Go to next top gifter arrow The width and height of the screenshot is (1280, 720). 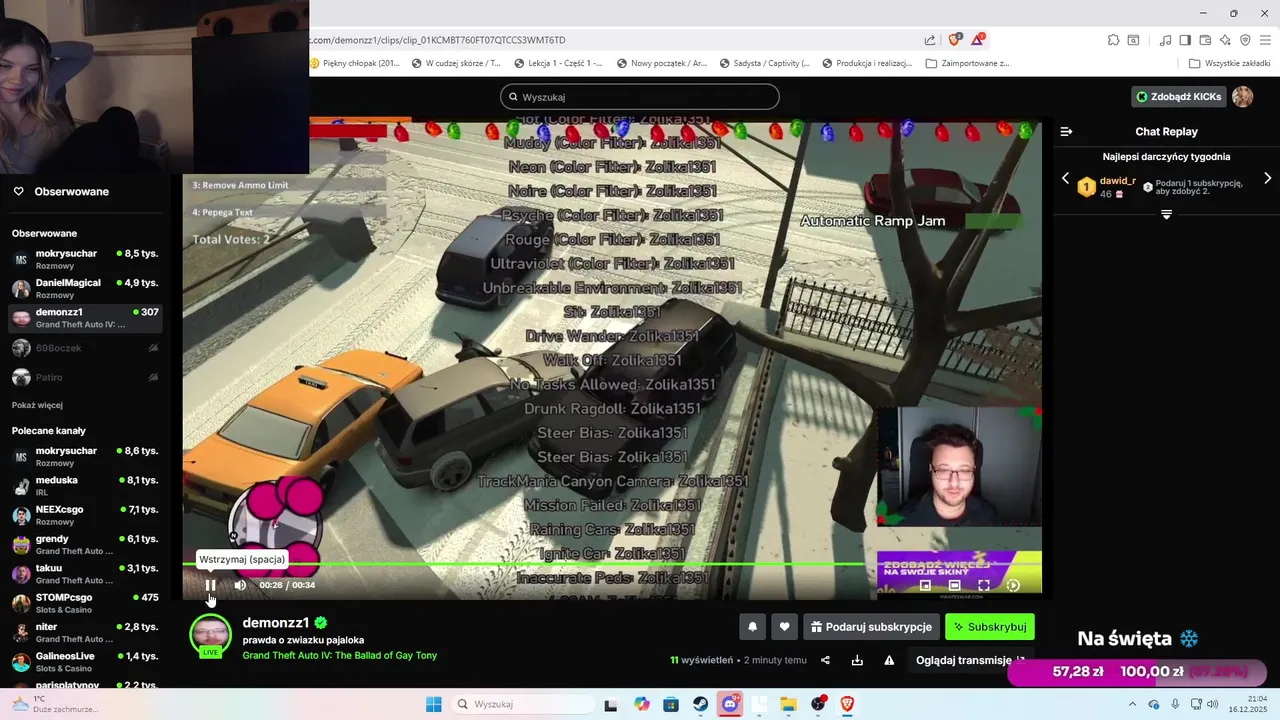click(x=1268, y=178)
